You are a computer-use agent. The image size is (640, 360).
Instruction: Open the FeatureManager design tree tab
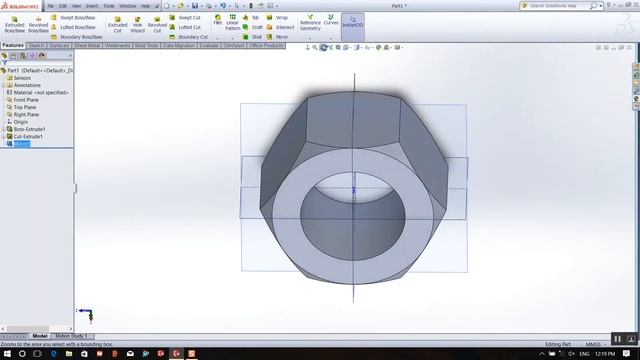coord(4,56)
